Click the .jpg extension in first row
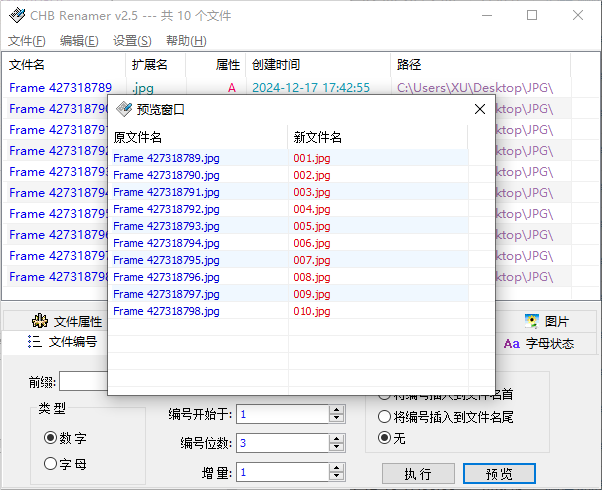 (x=142, y=88)
